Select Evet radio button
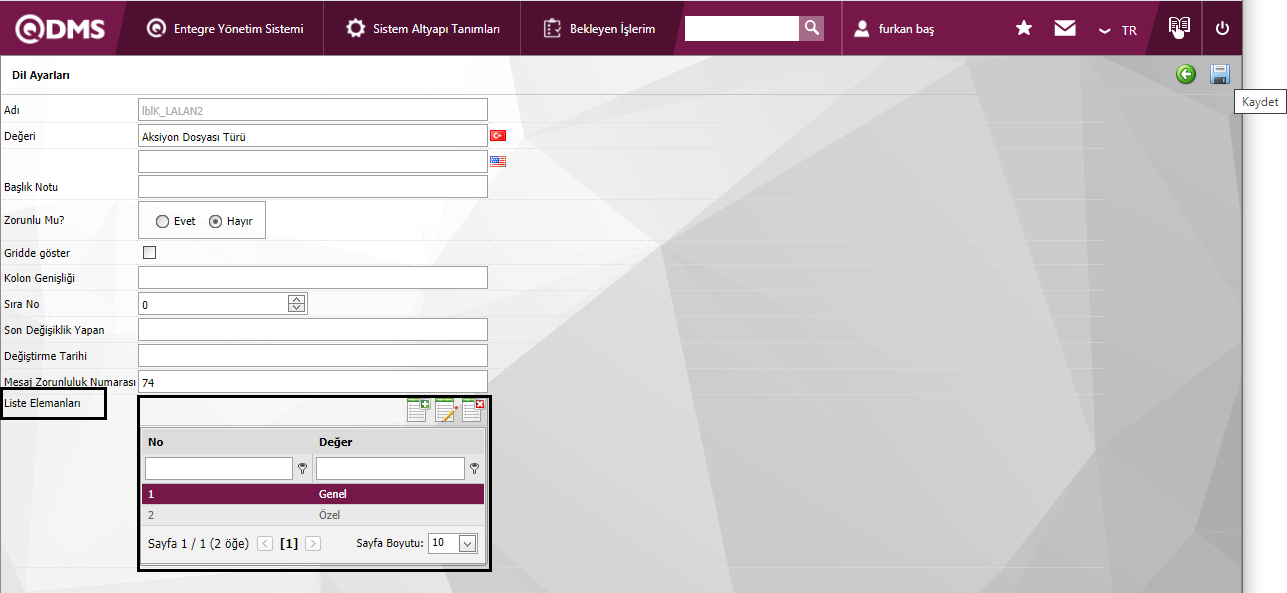This screenshot has width=1287, height=593. 162,221
